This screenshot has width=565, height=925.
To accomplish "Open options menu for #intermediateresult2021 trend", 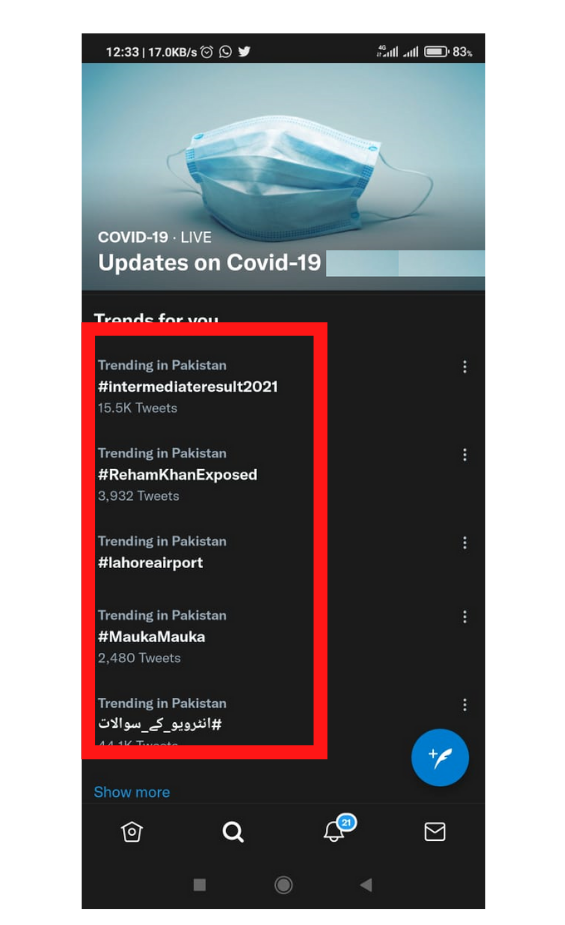I will [x=465, y=367].
